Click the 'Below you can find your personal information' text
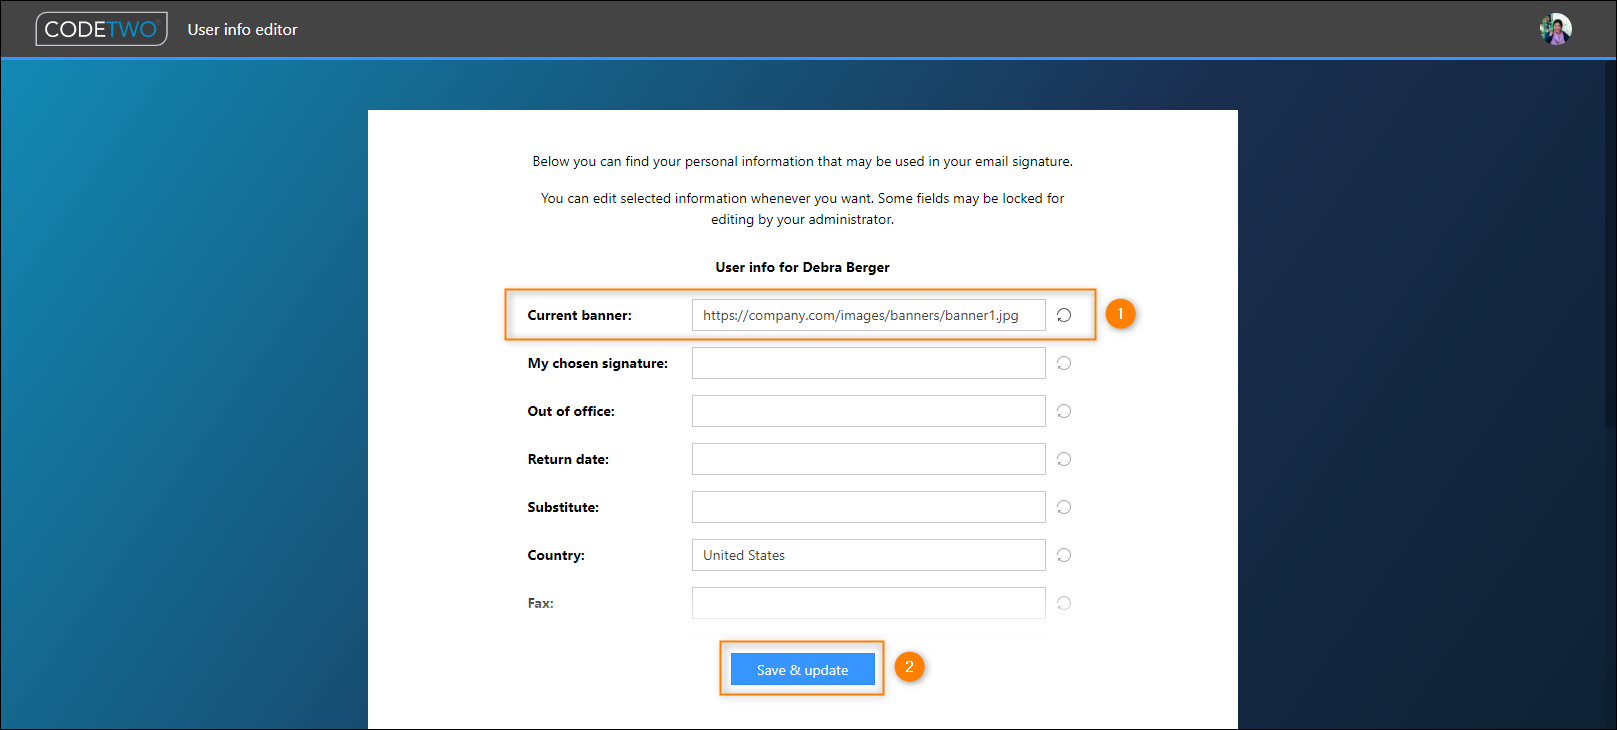 [802, 161]
